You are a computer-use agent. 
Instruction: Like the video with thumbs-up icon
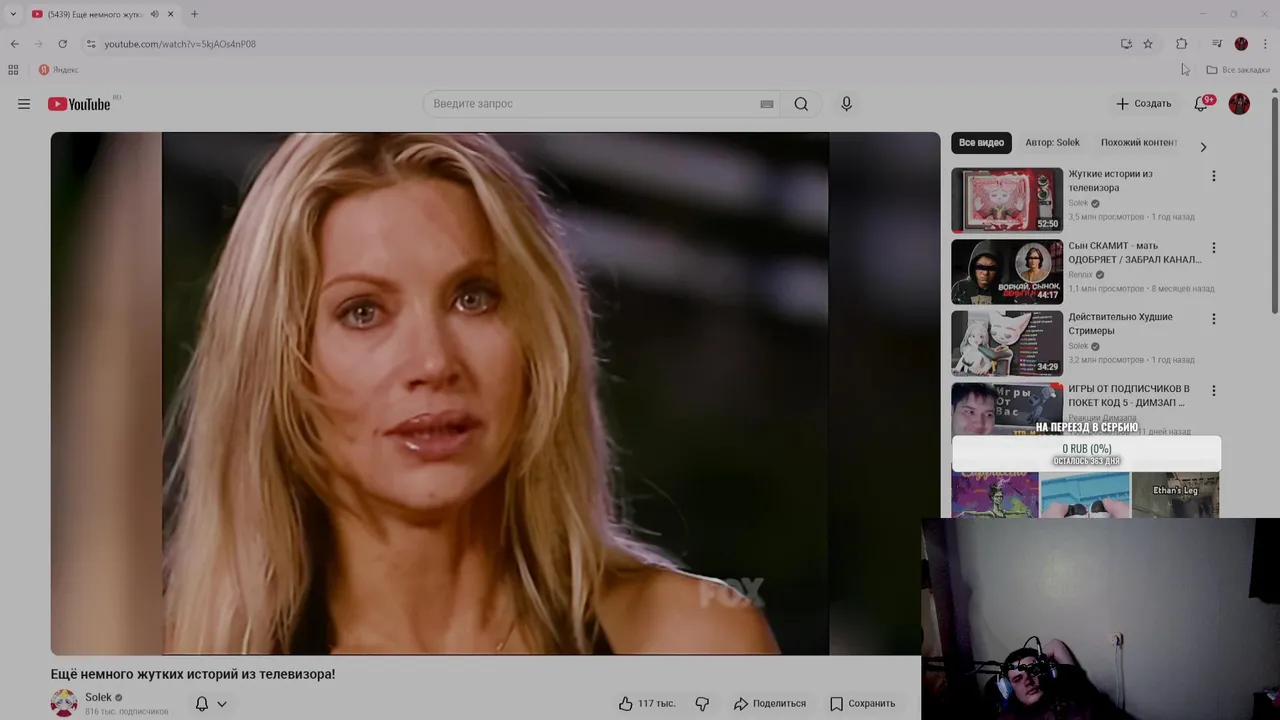626,704
